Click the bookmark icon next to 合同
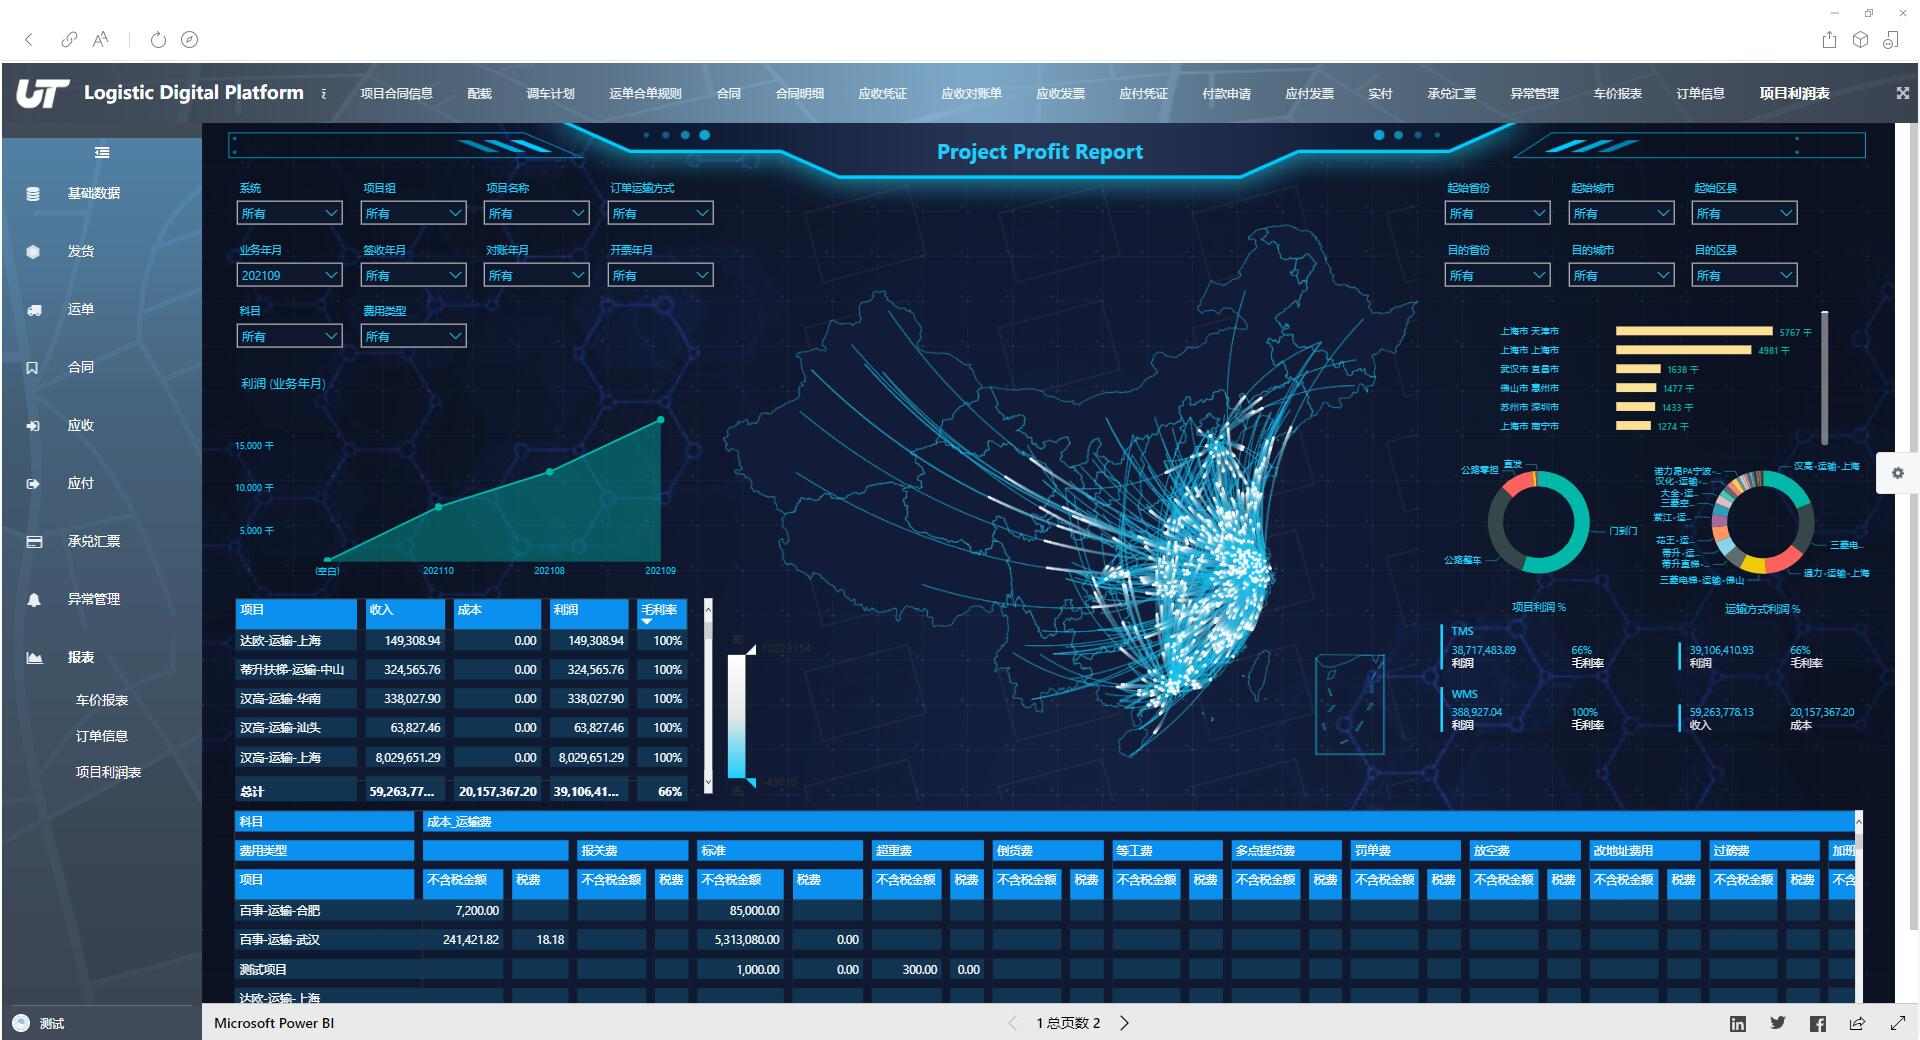This screenshot has height=1040, width=1920. click(x=32, y=367)
